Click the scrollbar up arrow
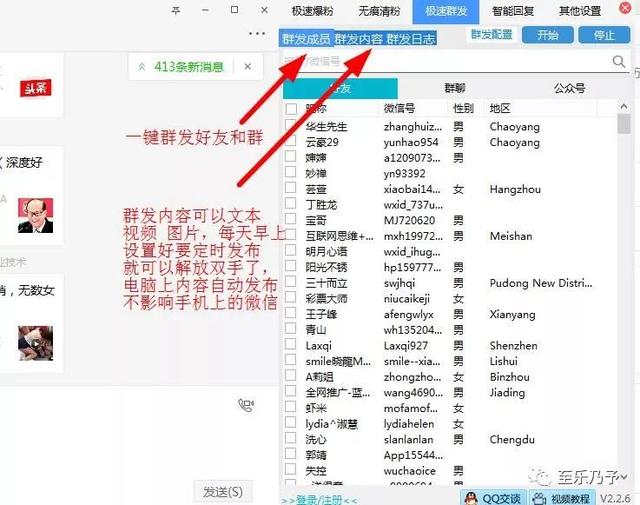This screenshot has width=640, height=505. click(624, 107)
